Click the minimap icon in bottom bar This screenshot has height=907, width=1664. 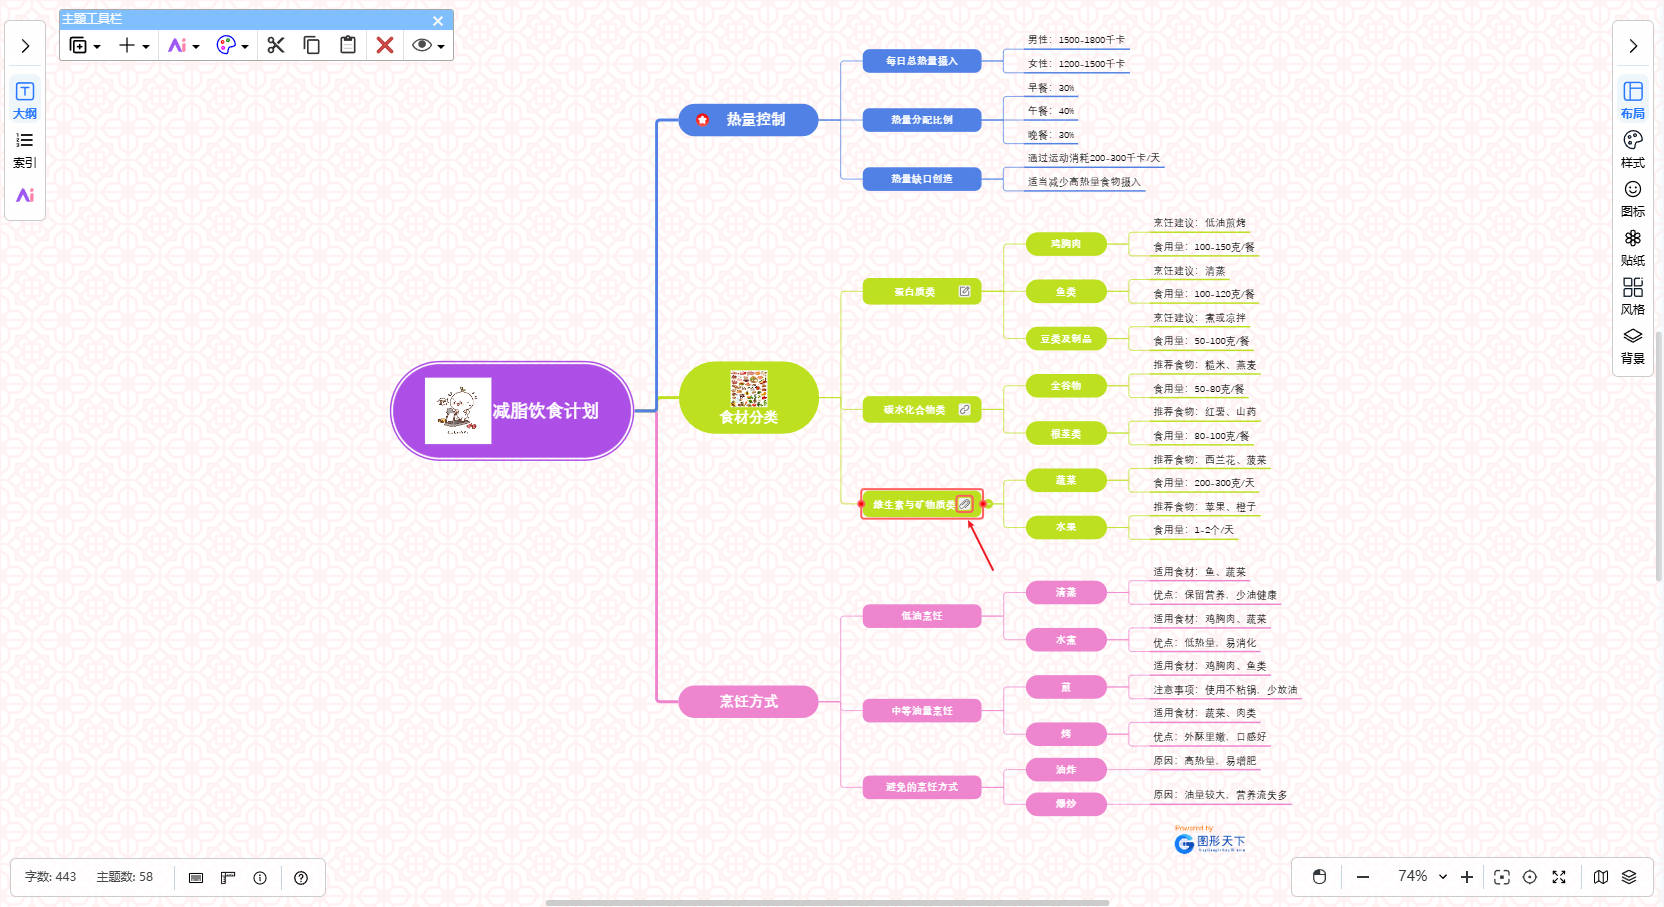[x=1601, y=877]
